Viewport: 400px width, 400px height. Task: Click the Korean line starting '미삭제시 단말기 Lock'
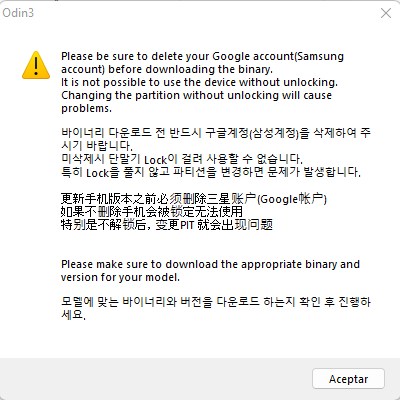click(x=182, y=159)
